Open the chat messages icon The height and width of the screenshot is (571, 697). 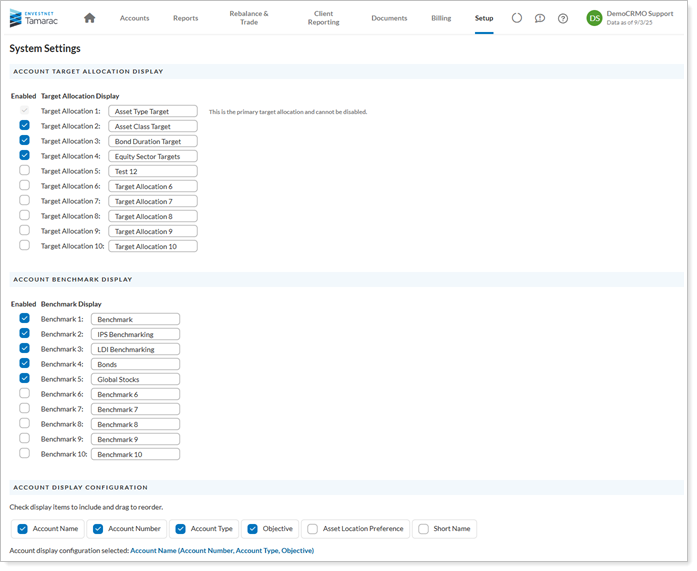tap(540, 18)
